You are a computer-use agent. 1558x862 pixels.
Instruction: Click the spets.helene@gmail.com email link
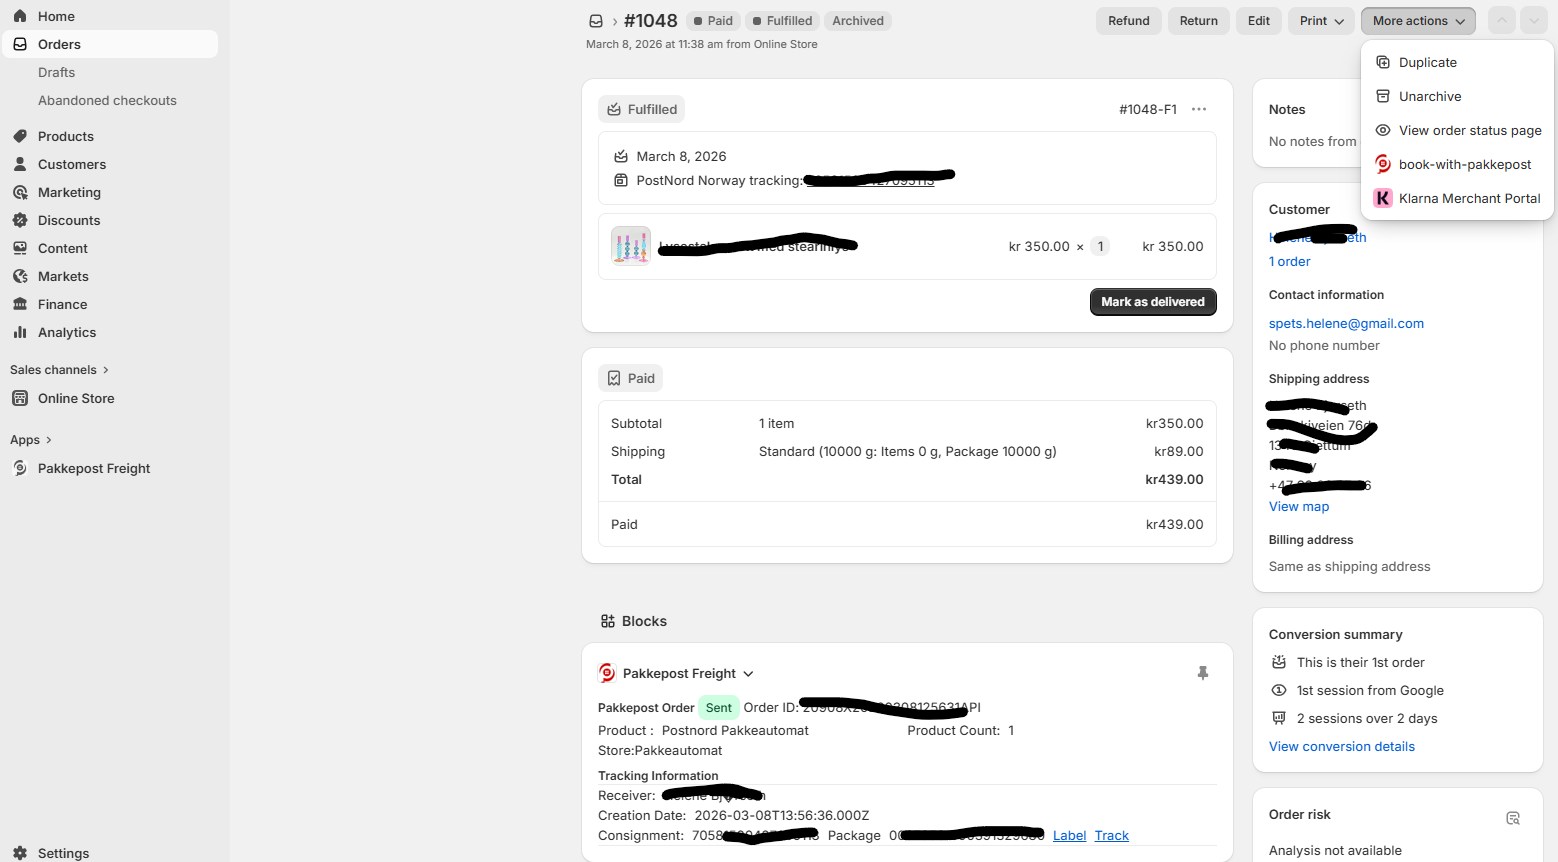[1346, 323]
